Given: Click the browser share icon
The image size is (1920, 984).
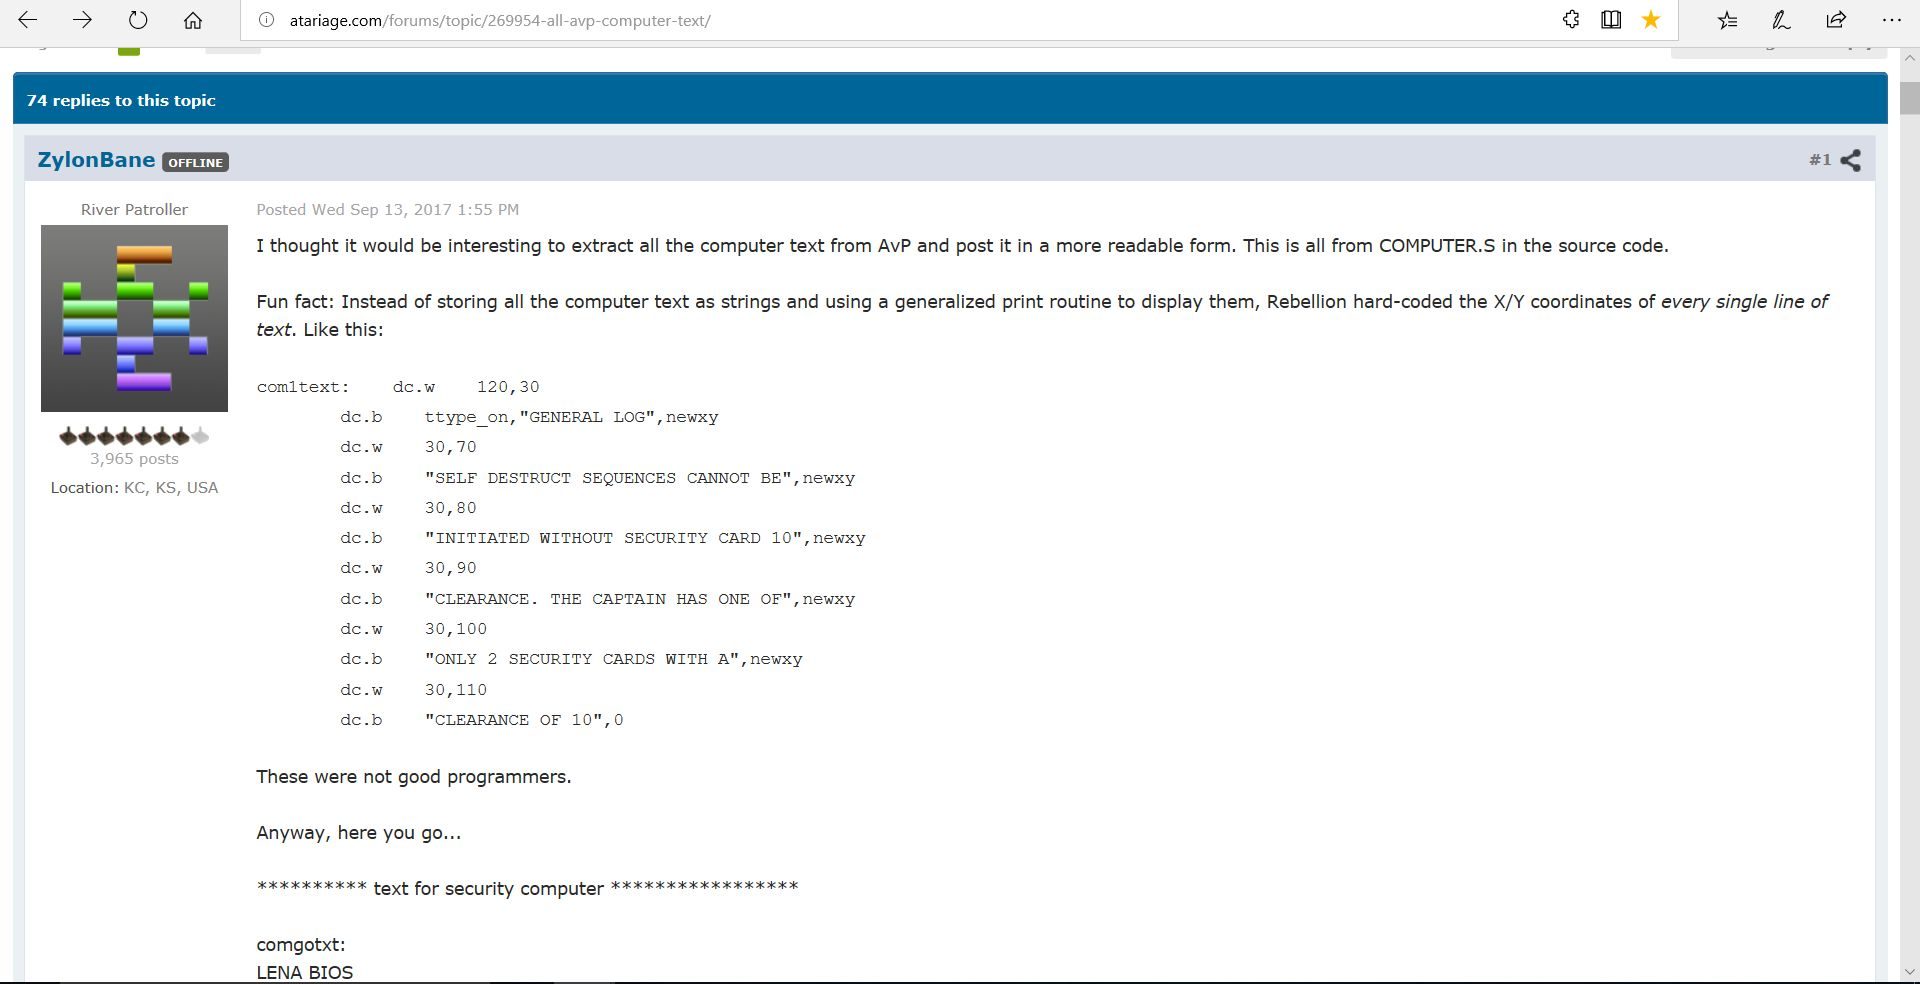Looking at the screenshot, I should [x=1836, y=20].
